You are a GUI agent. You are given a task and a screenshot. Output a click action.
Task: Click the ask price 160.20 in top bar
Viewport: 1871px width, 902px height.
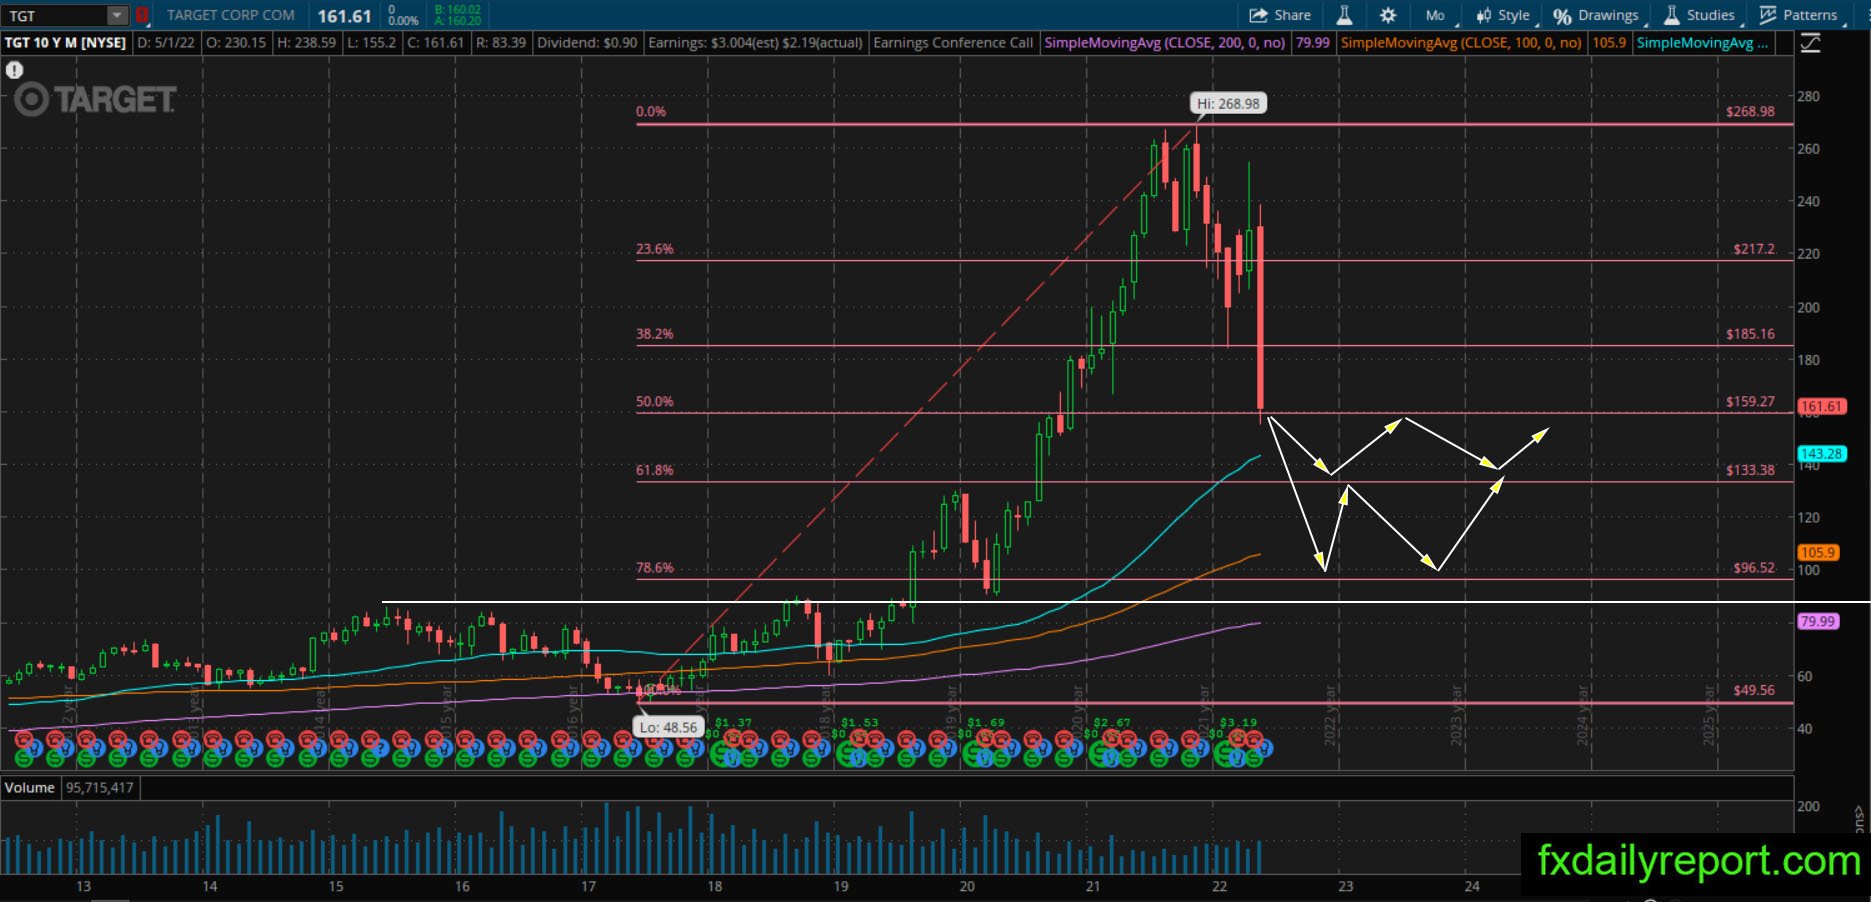pyautogui.click(x=458, y=21)
